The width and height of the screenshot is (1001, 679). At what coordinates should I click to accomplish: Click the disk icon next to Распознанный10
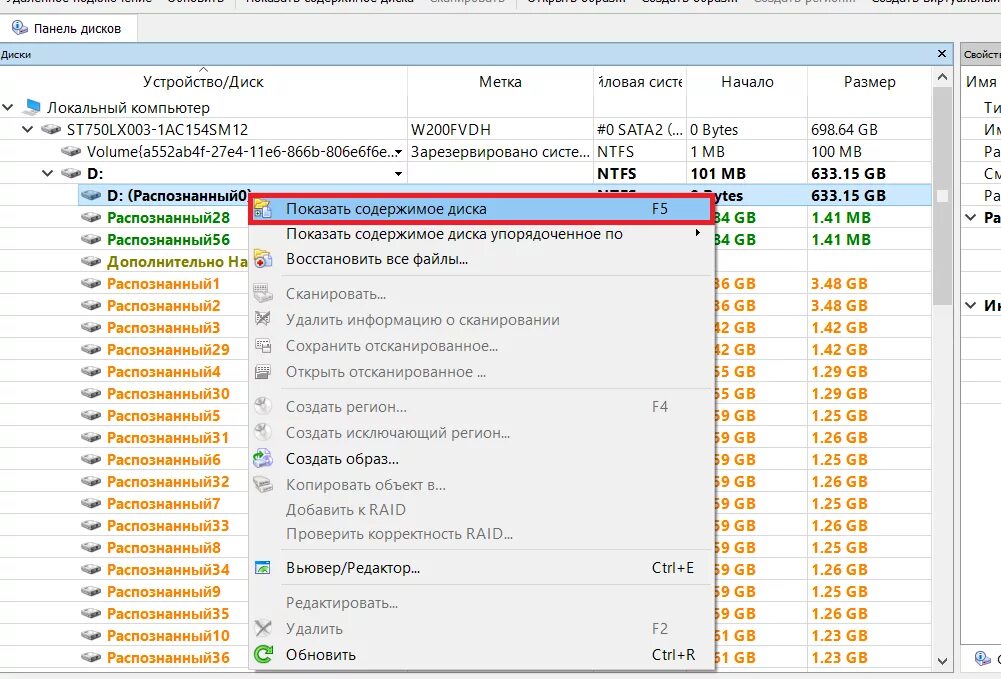pos(91,636)
